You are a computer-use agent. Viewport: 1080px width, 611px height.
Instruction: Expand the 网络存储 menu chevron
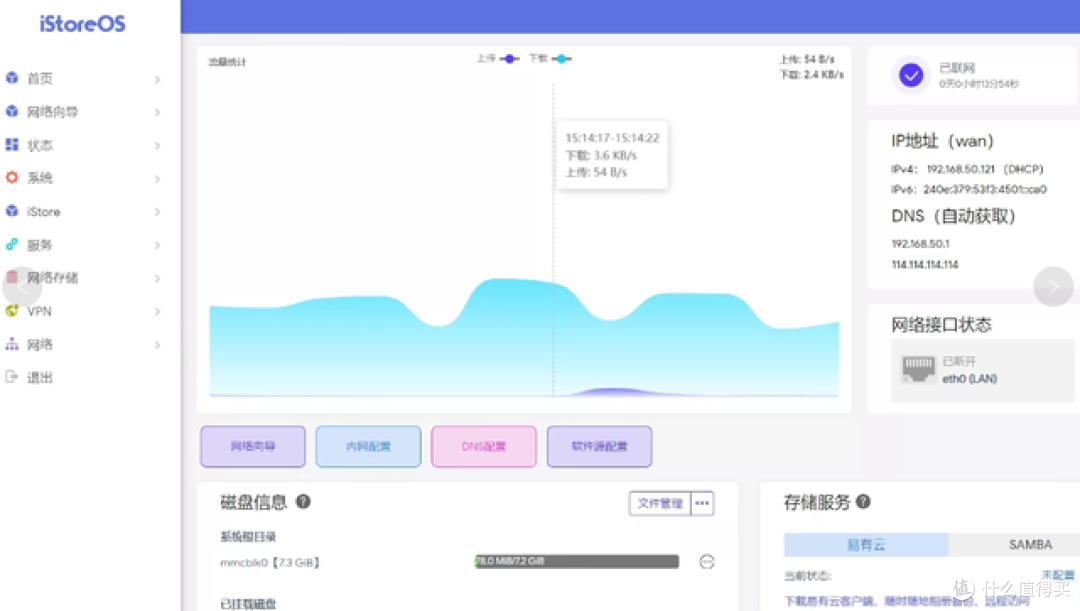coord(157,278)
